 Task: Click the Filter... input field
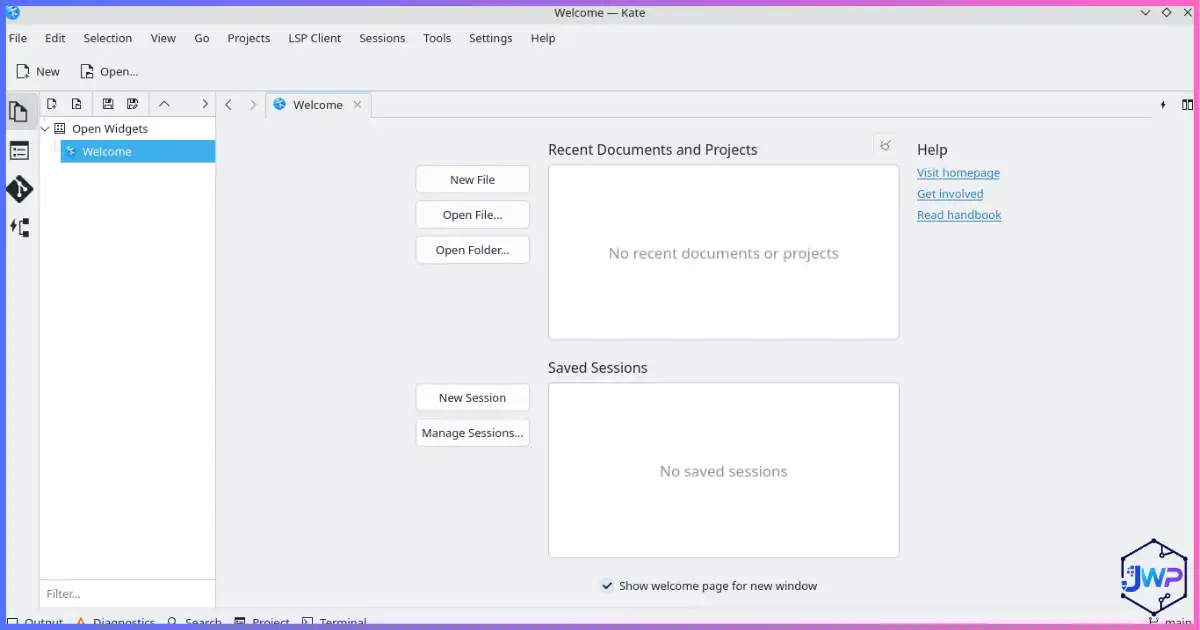pyautogui.click(x=127, y=594)
